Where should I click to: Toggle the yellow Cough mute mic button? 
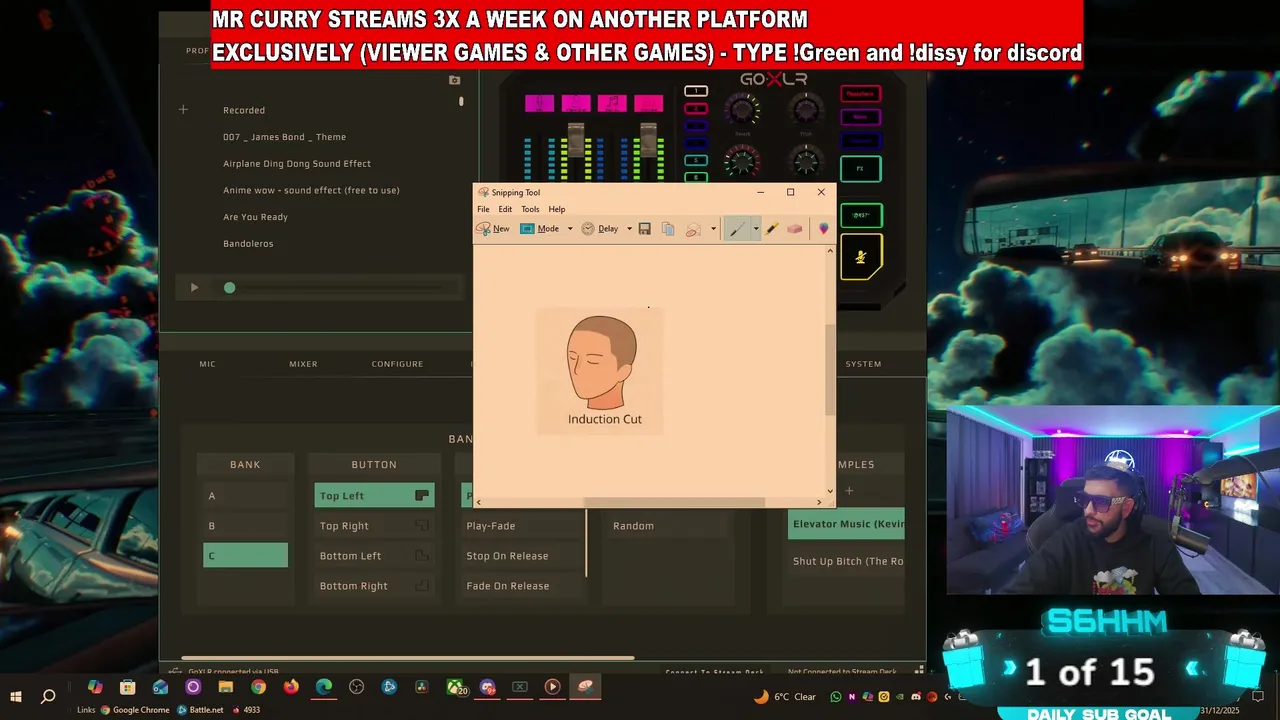click(860, 257)
